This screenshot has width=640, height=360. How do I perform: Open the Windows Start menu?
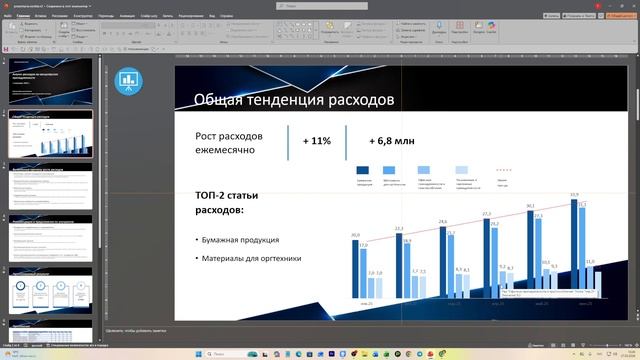[199, 354]
